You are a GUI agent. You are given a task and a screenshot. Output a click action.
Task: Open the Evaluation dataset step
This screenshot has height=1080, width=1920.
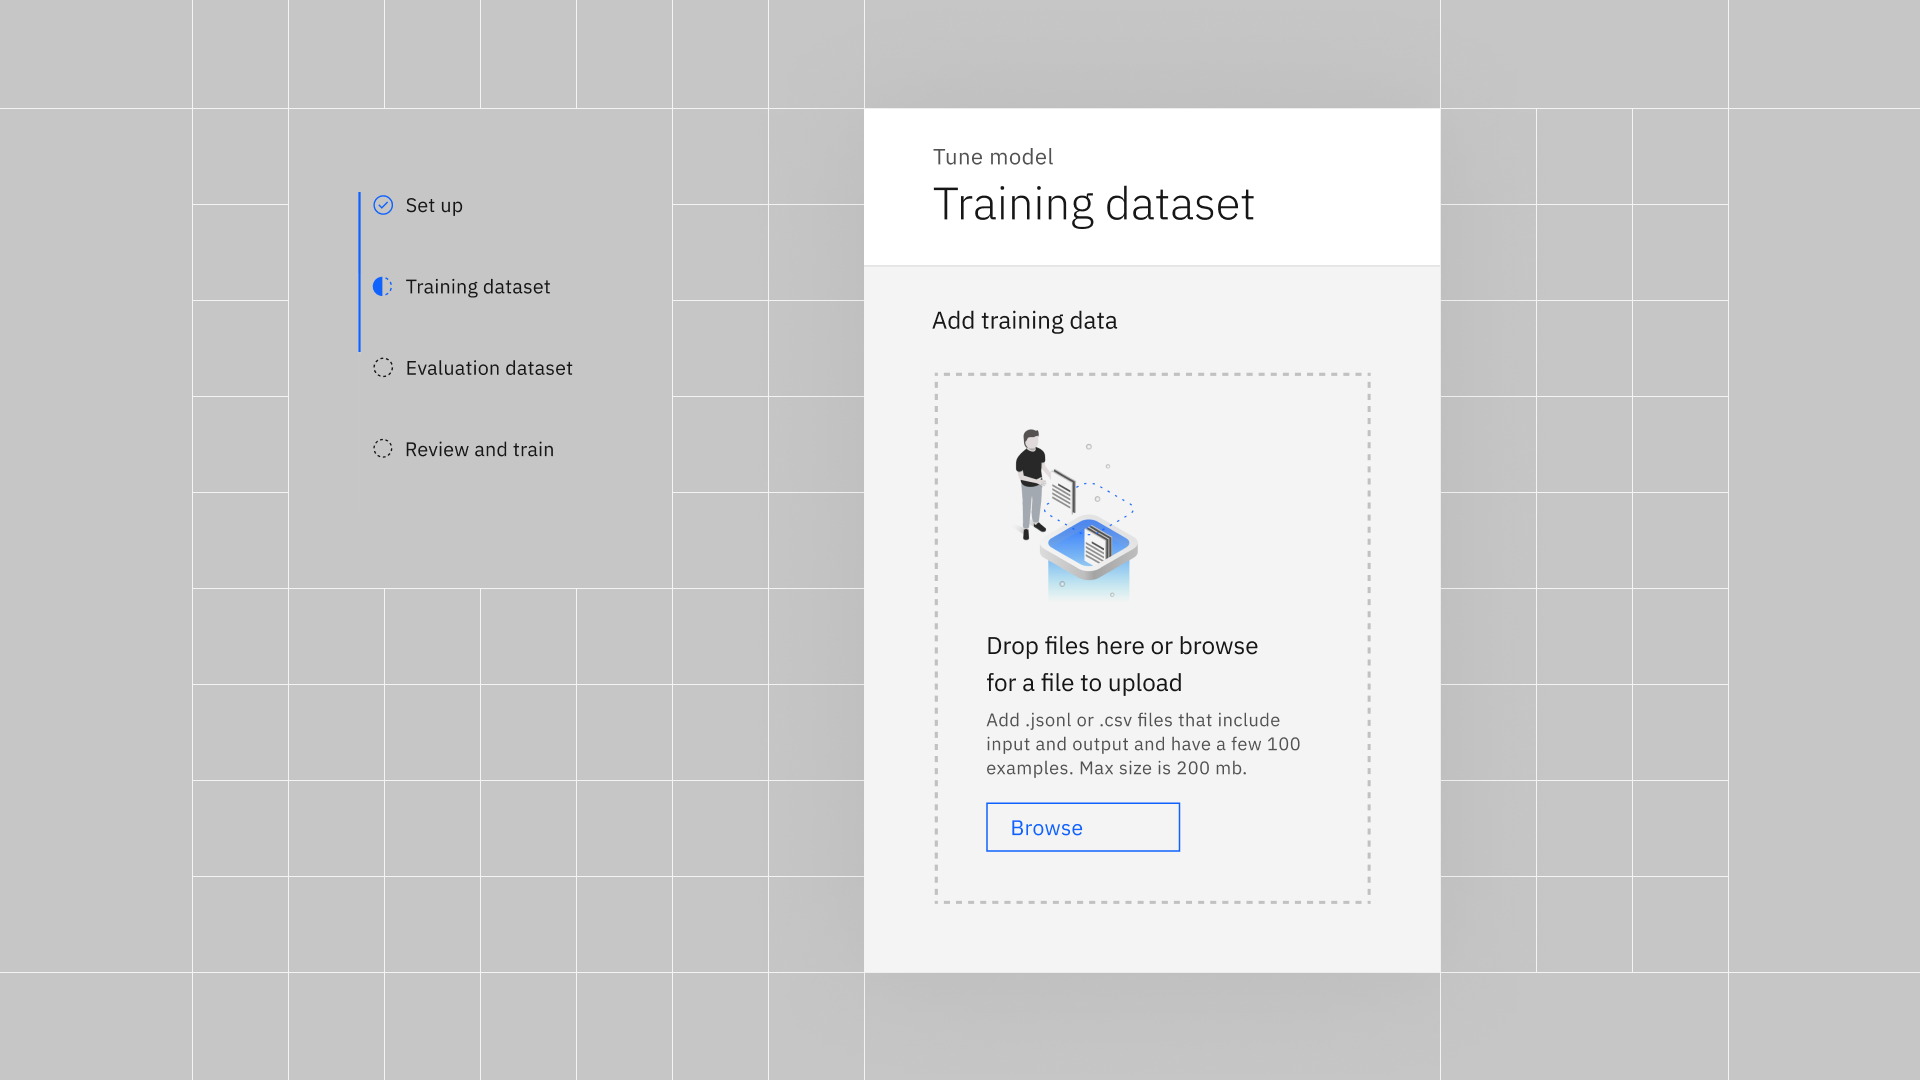(489, 368)
